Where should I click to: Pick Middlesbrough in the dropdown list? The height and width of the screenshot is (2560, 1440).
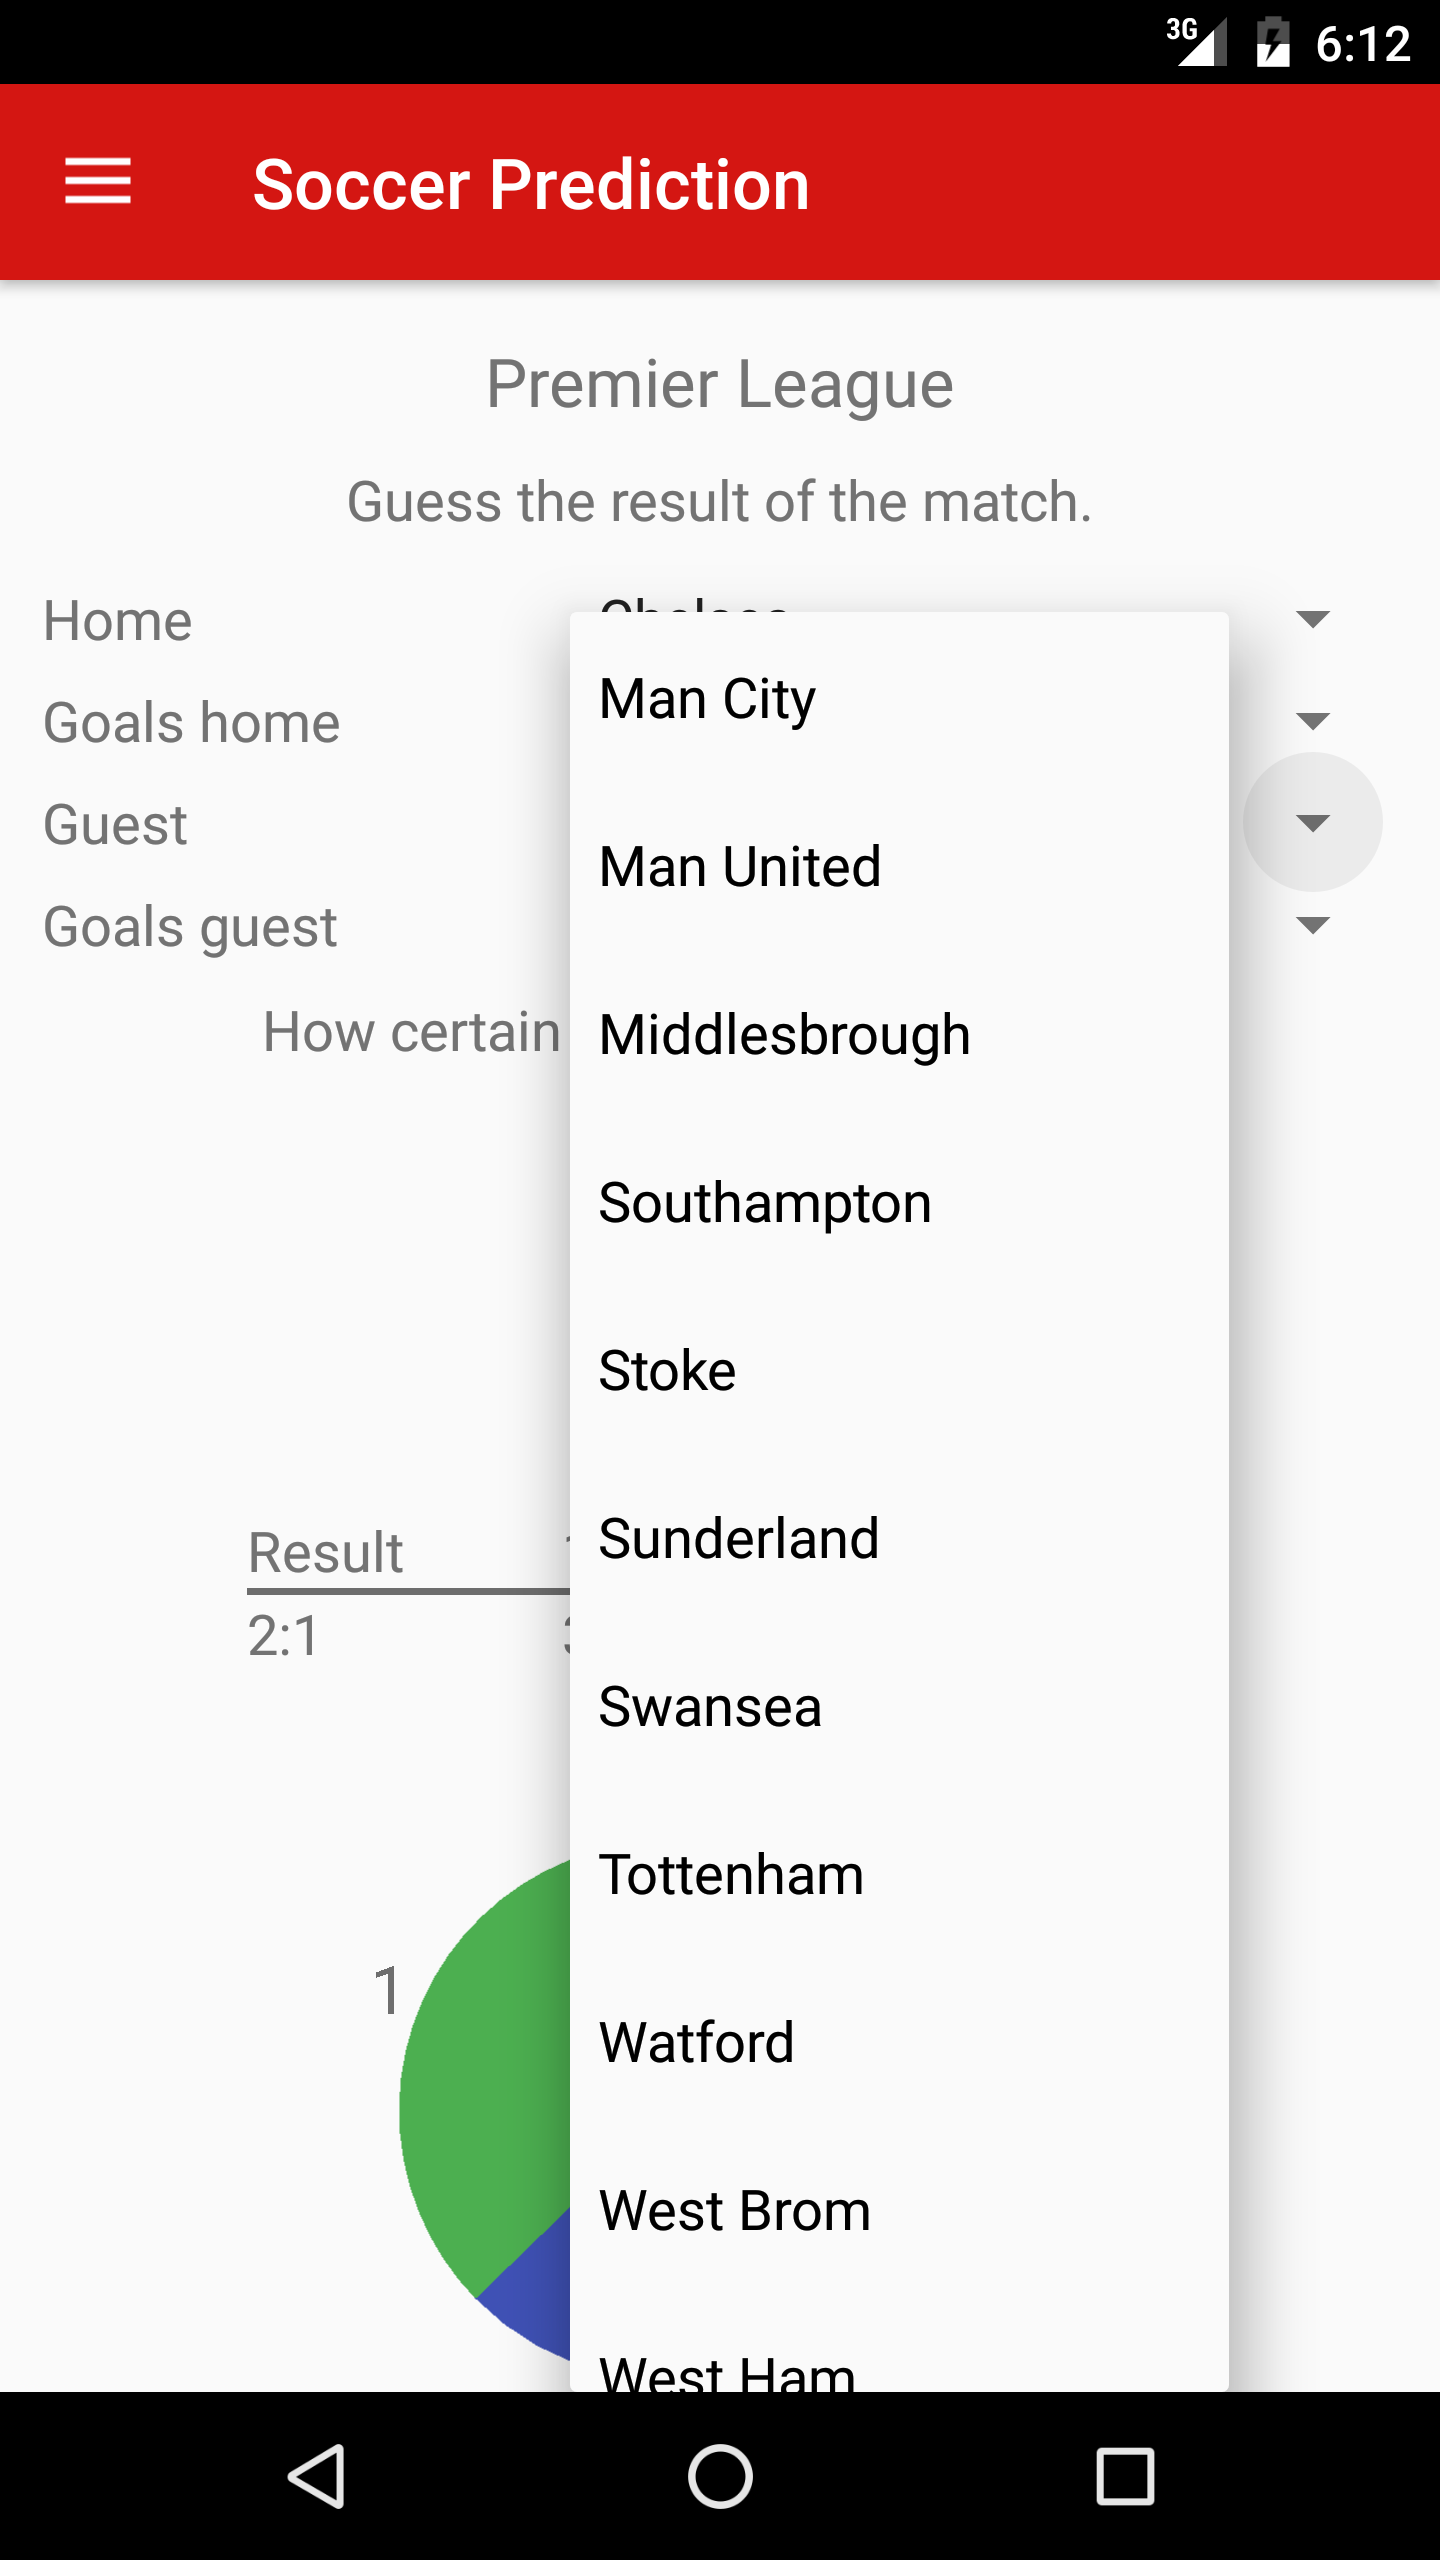pyautogui.click(x=898, y=1034)
